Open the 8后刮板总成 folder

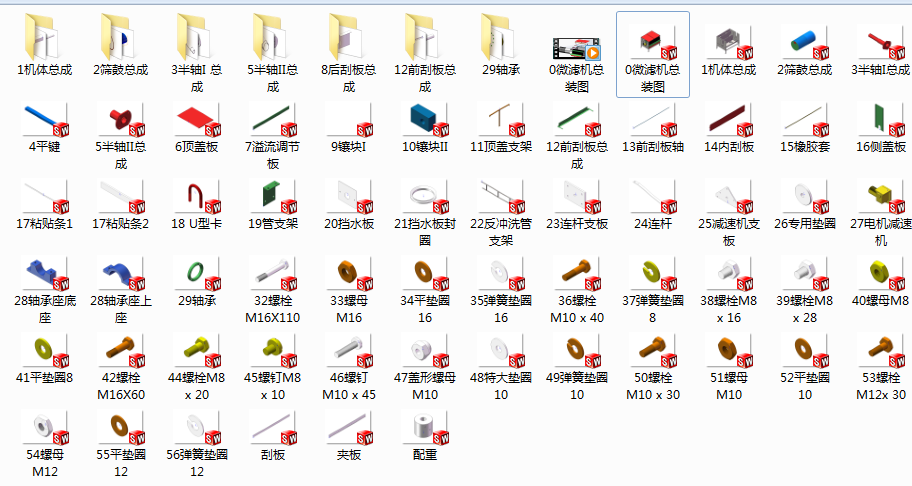pyautogui.click(x=349, y=53)
